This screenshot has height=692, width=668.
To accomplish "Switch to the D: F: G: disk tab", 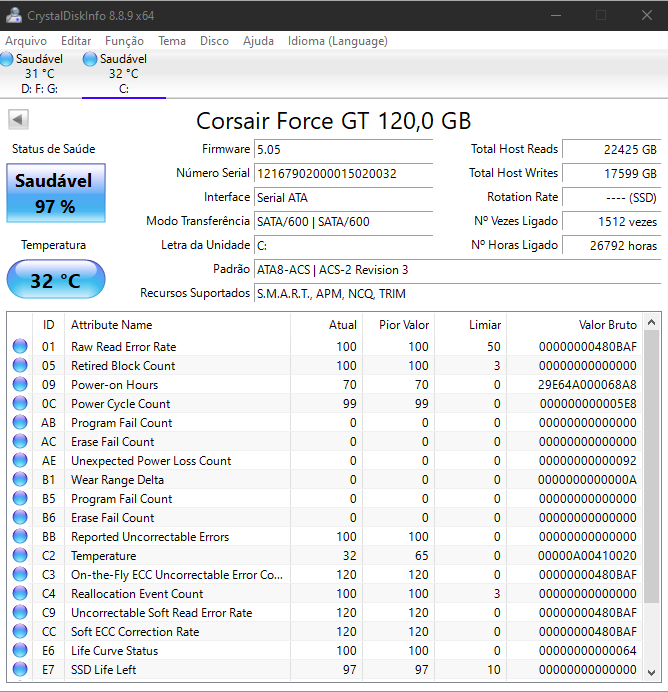I will pyautogui.click(x=39, y=74).
